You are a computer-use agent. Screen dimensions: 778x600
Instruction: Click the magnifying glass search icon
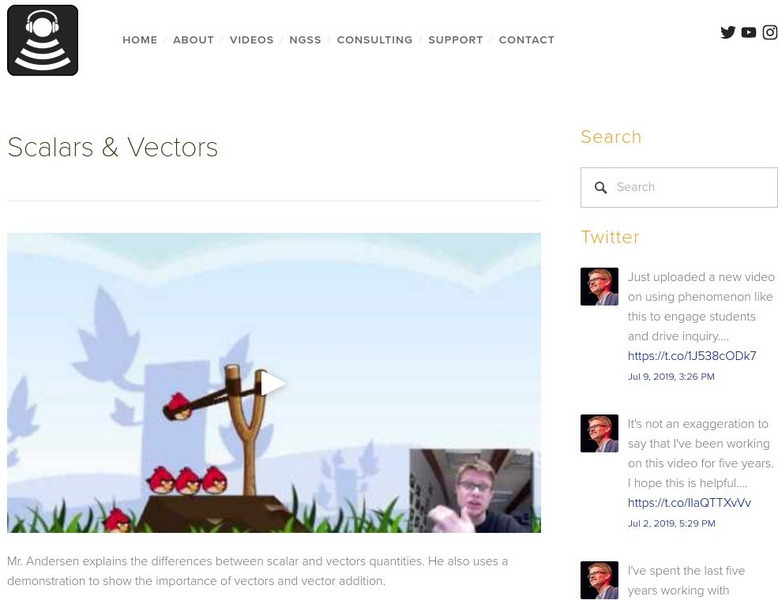pos(600,188)
